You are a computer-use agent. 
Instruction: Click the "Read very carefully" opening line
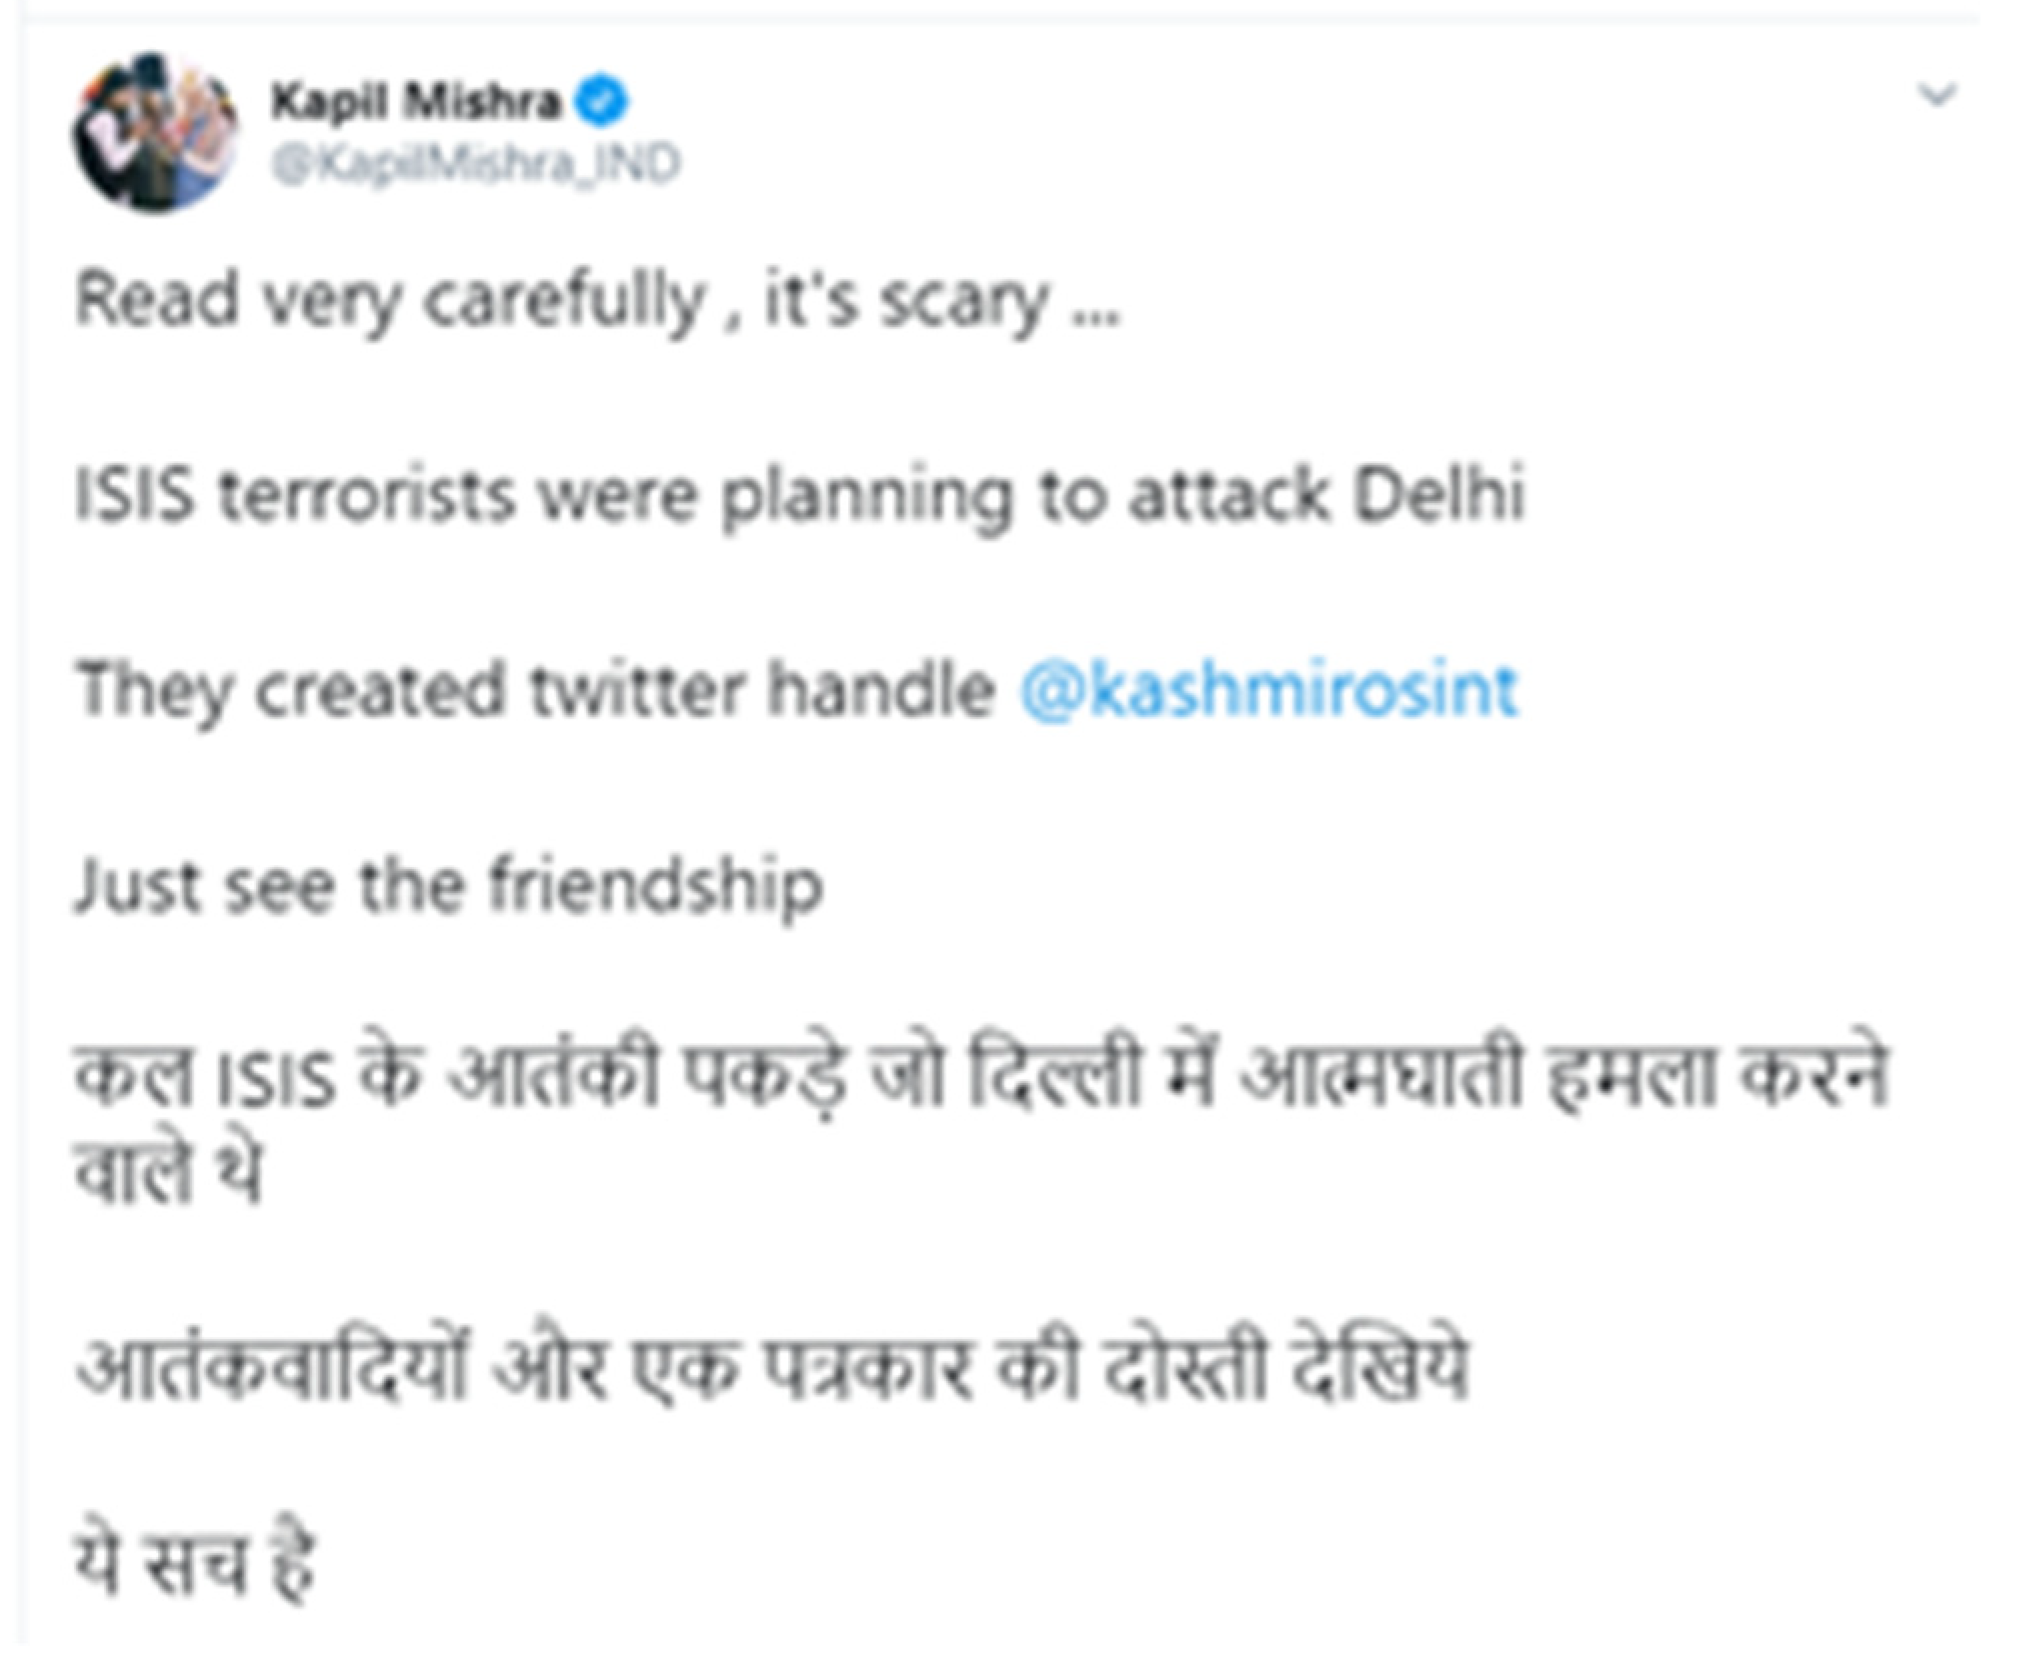tap(597, 300)
